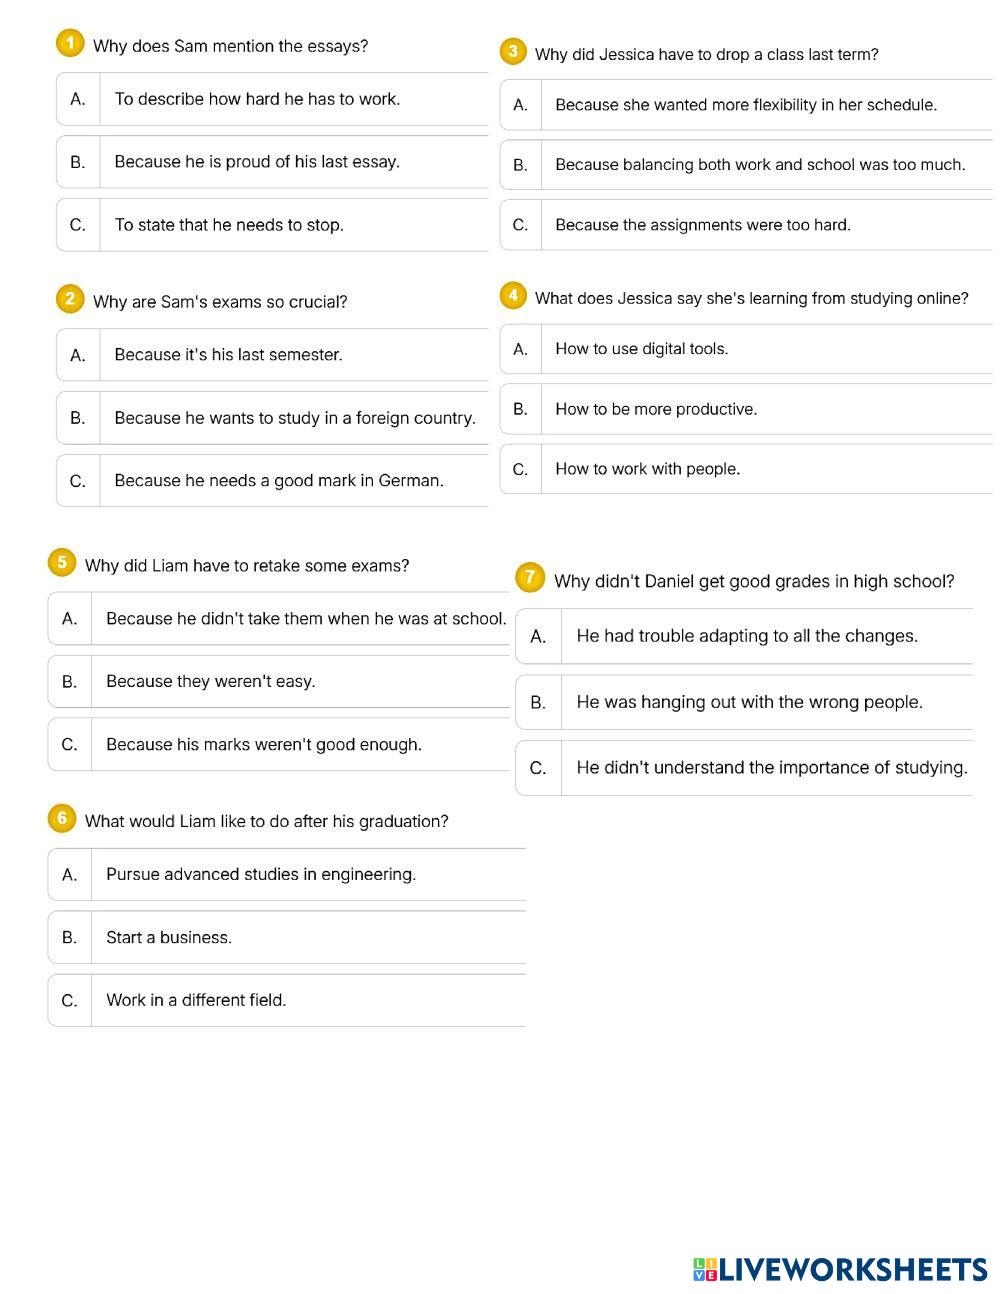Click the yellow question 3 number badge
Screen dimensions: 1000x1294
point(513,52)
